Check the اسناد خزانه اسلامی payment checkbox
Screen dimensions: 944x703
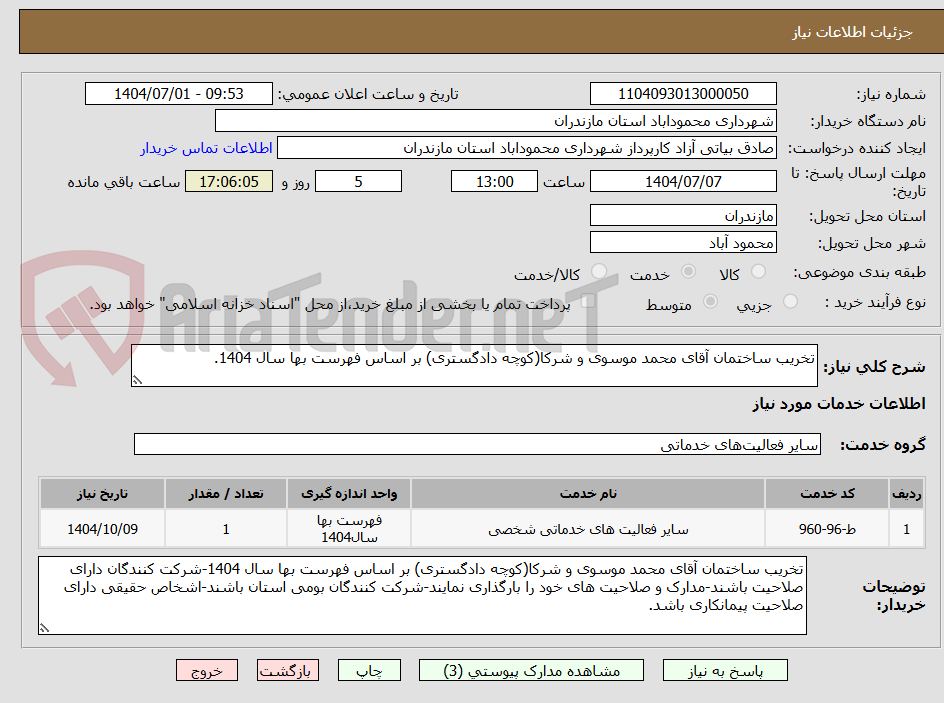(589, 300)
